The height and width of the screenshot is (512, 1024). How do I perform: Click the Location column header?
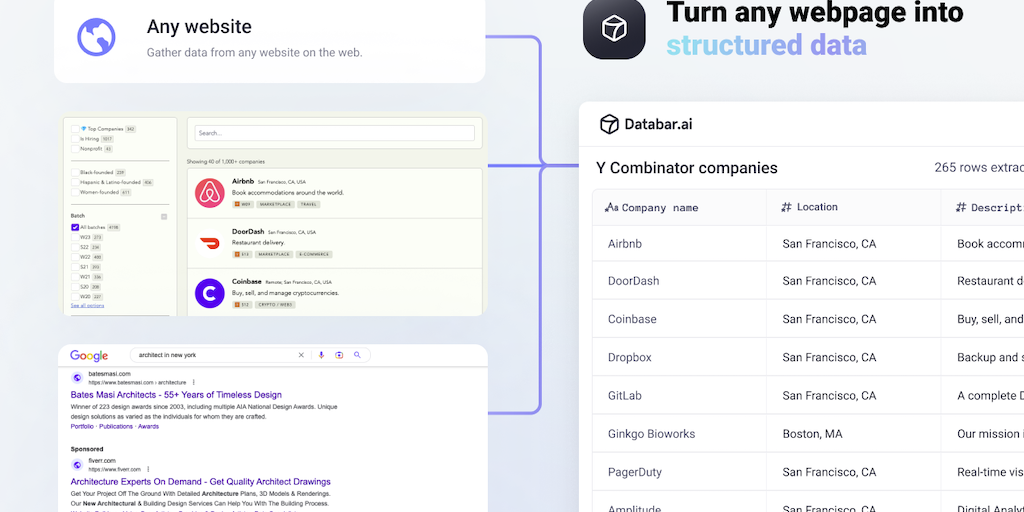[x=854, y=208]
